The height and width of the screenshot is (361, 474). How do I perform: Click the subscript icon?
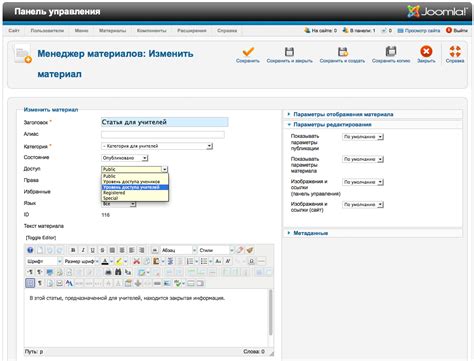pos(218,261)
